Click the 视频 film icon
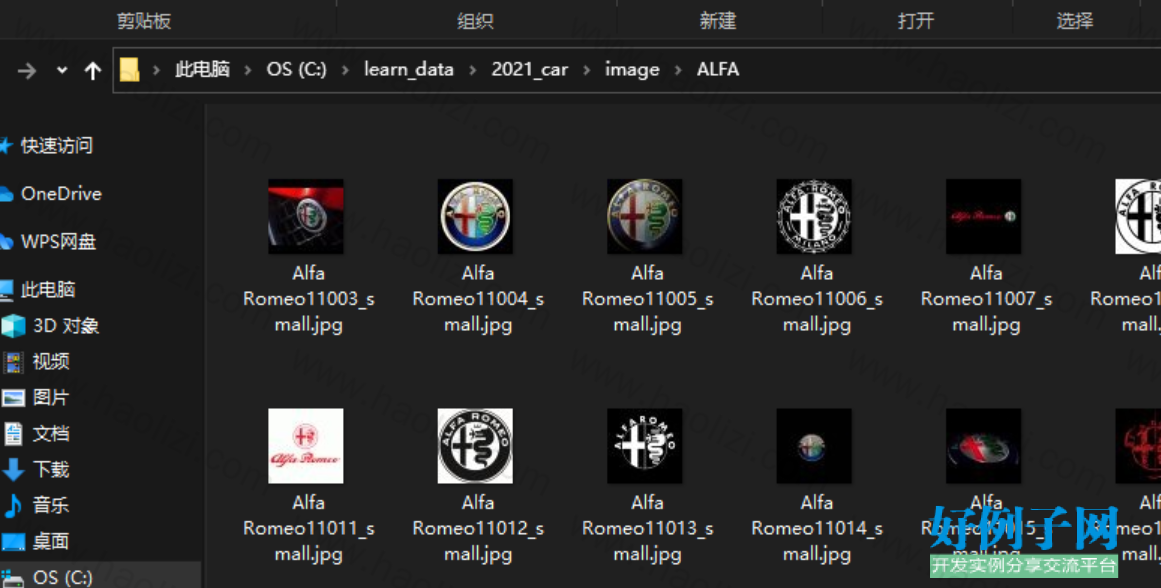The width and height of the screenshot is (1161, 588). pyautogui.click(x=13, y=362)
